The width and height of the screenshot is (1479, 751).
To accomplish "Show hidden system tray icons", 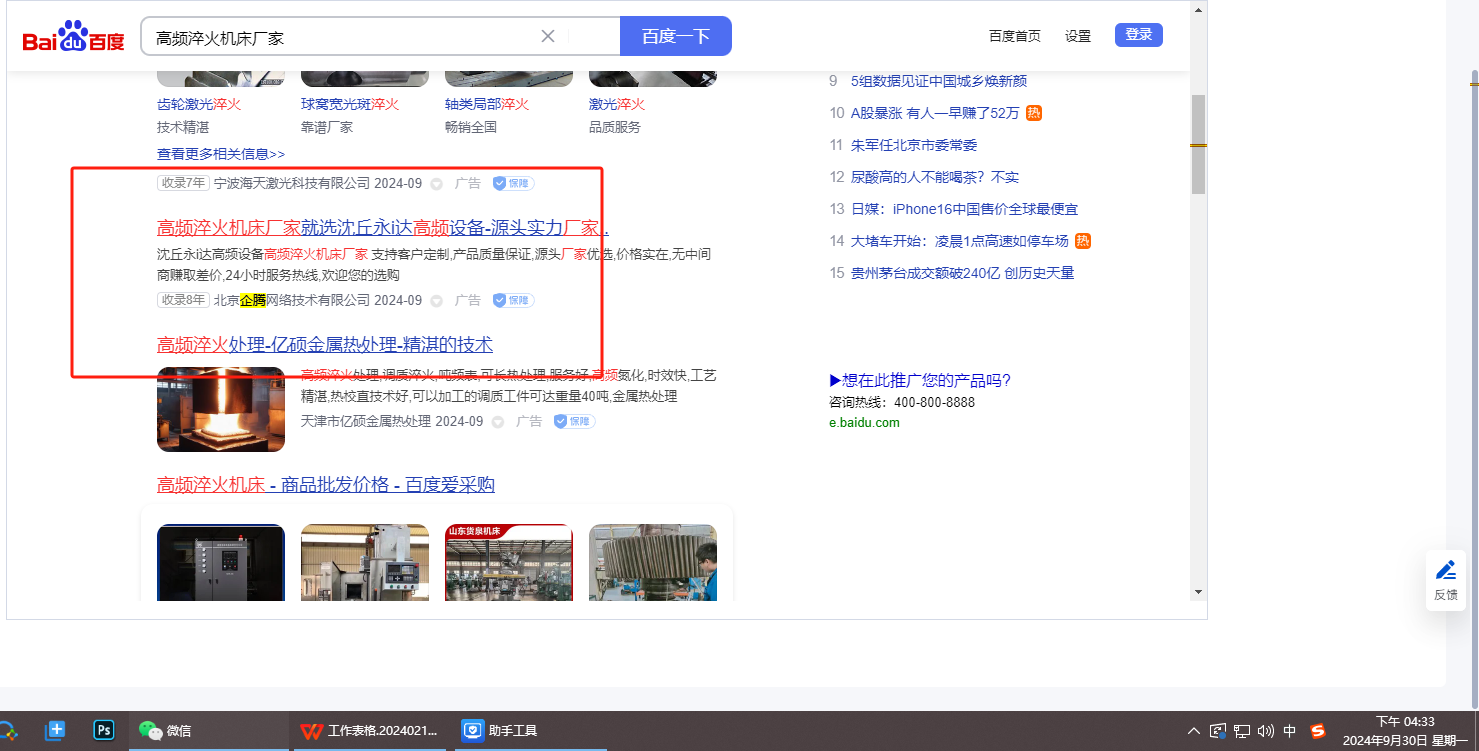I will [x=1194, y=731].
